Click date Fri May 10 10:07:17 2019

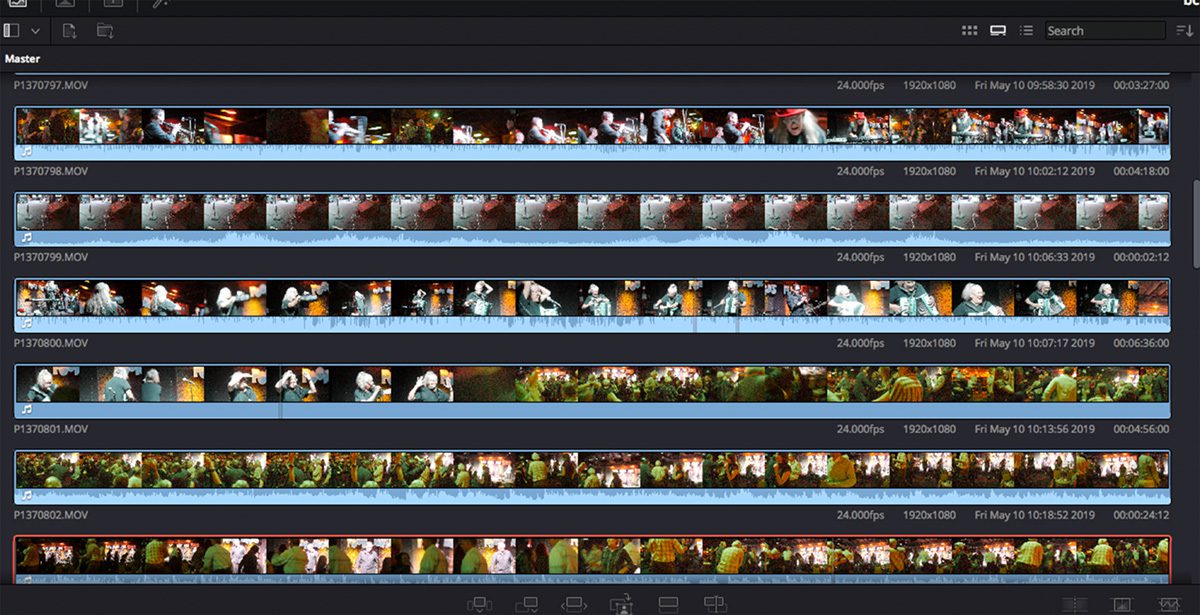click(1035, 344)
